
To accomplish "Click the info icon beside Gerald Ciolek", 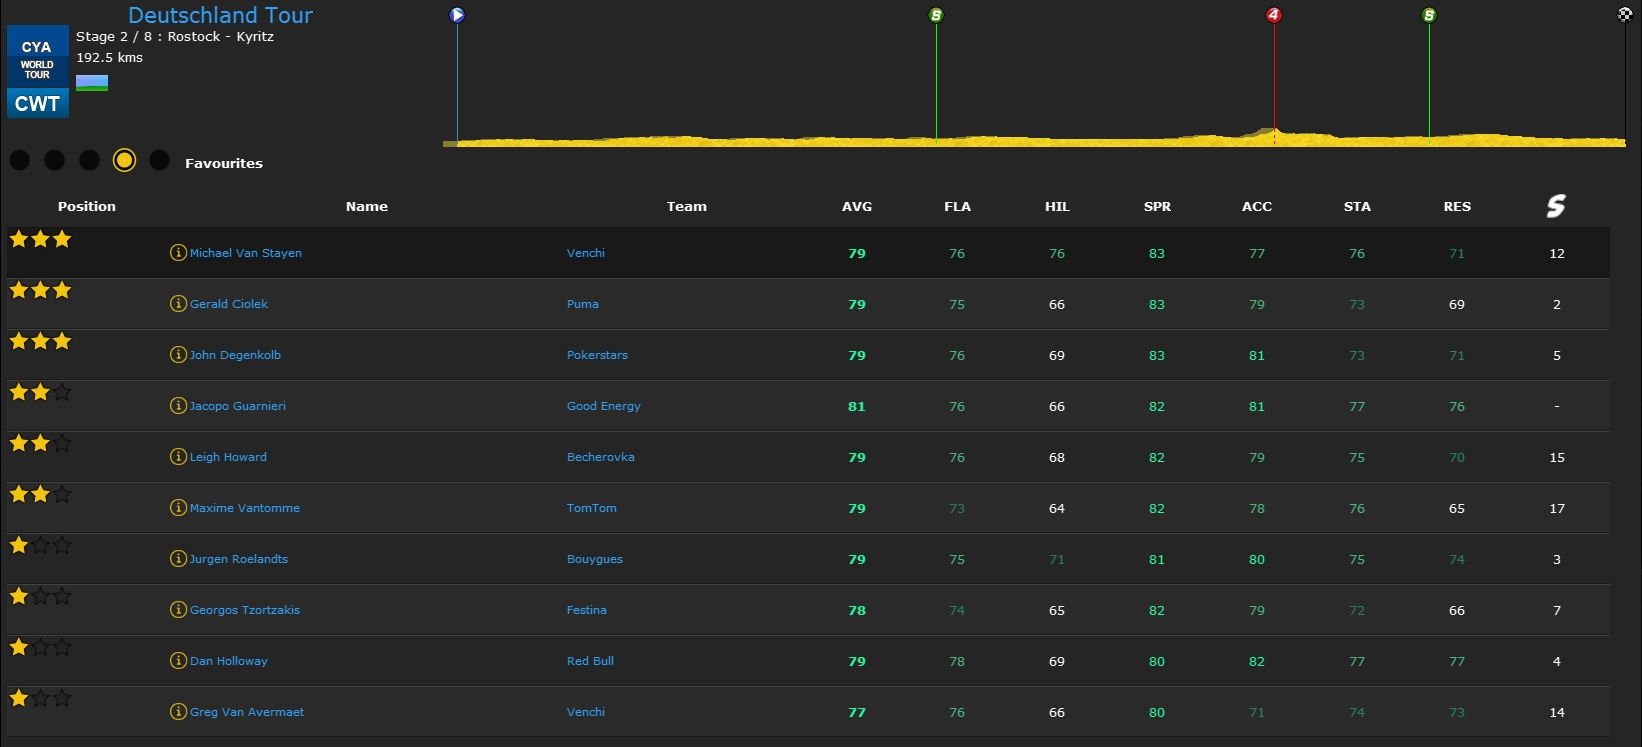I will [x=178, y=304].
